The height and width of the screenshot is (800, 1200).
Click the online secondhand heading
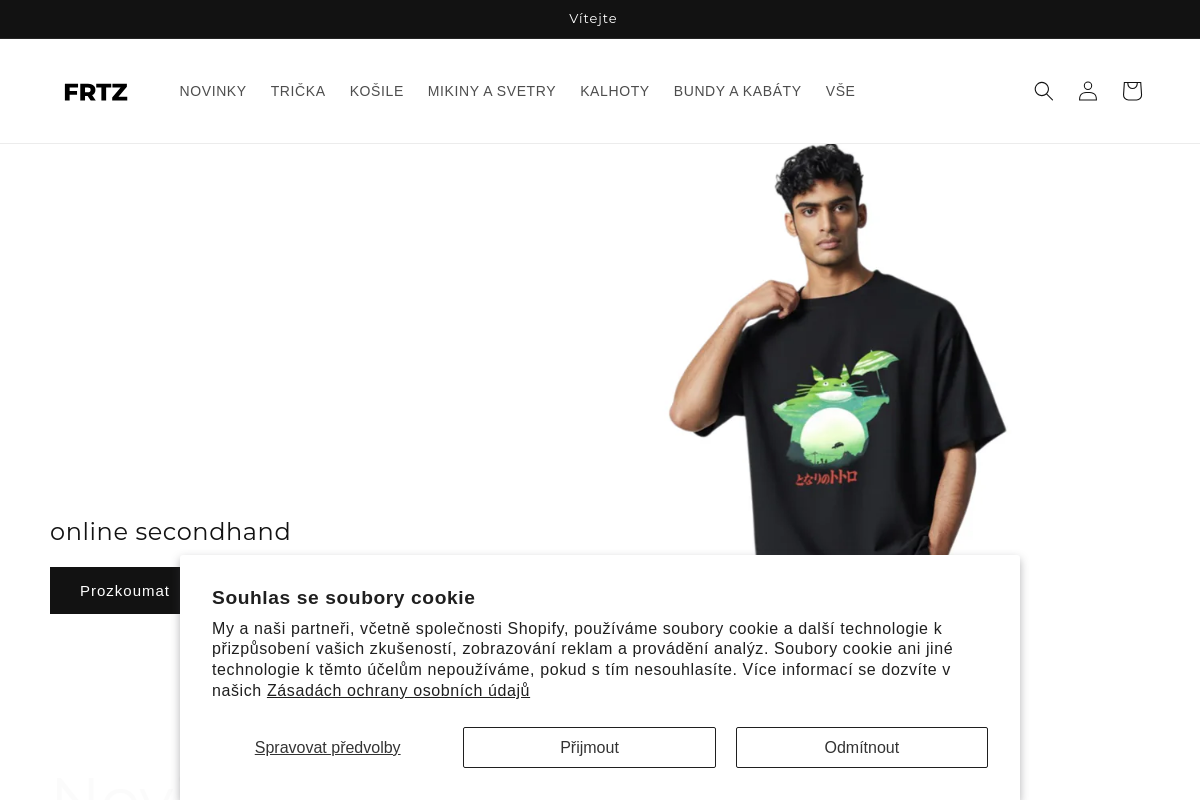[170, 531]
